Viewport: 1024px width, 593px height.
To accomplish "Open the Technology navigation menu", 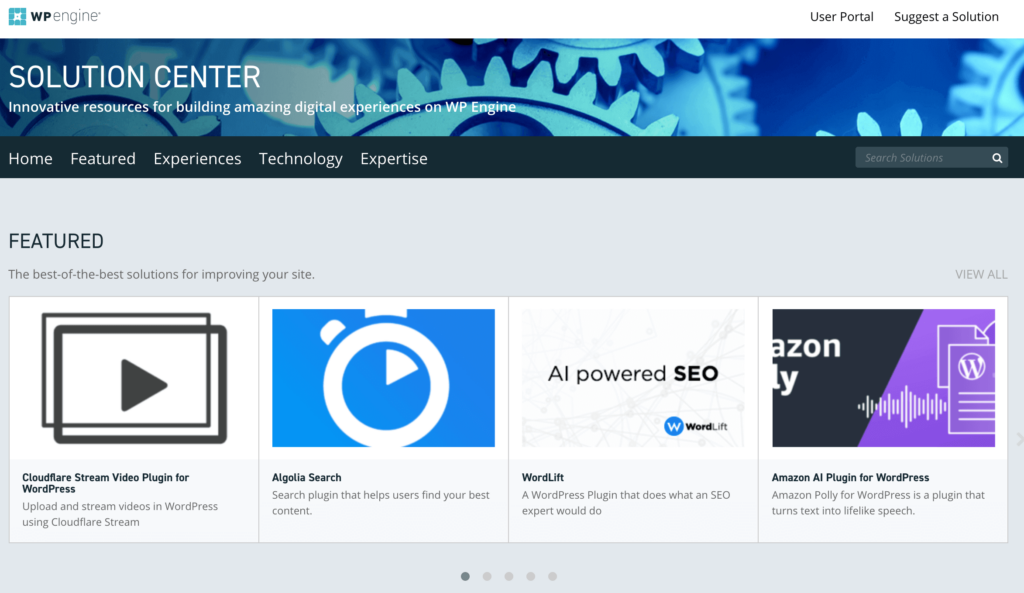I will point(300,158).
